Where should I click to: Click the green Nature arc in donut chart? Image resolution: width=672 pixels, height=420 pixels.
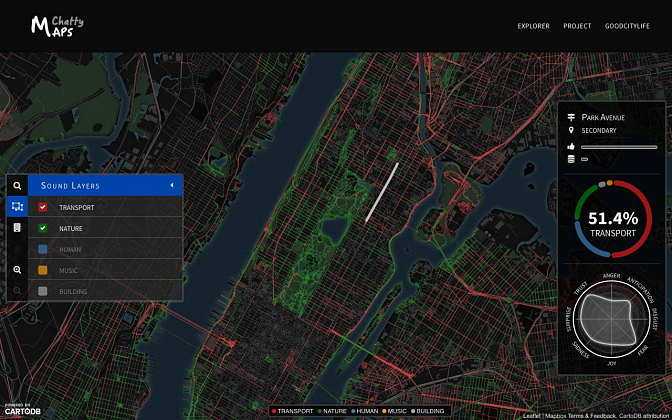click(x=582, y=199)
